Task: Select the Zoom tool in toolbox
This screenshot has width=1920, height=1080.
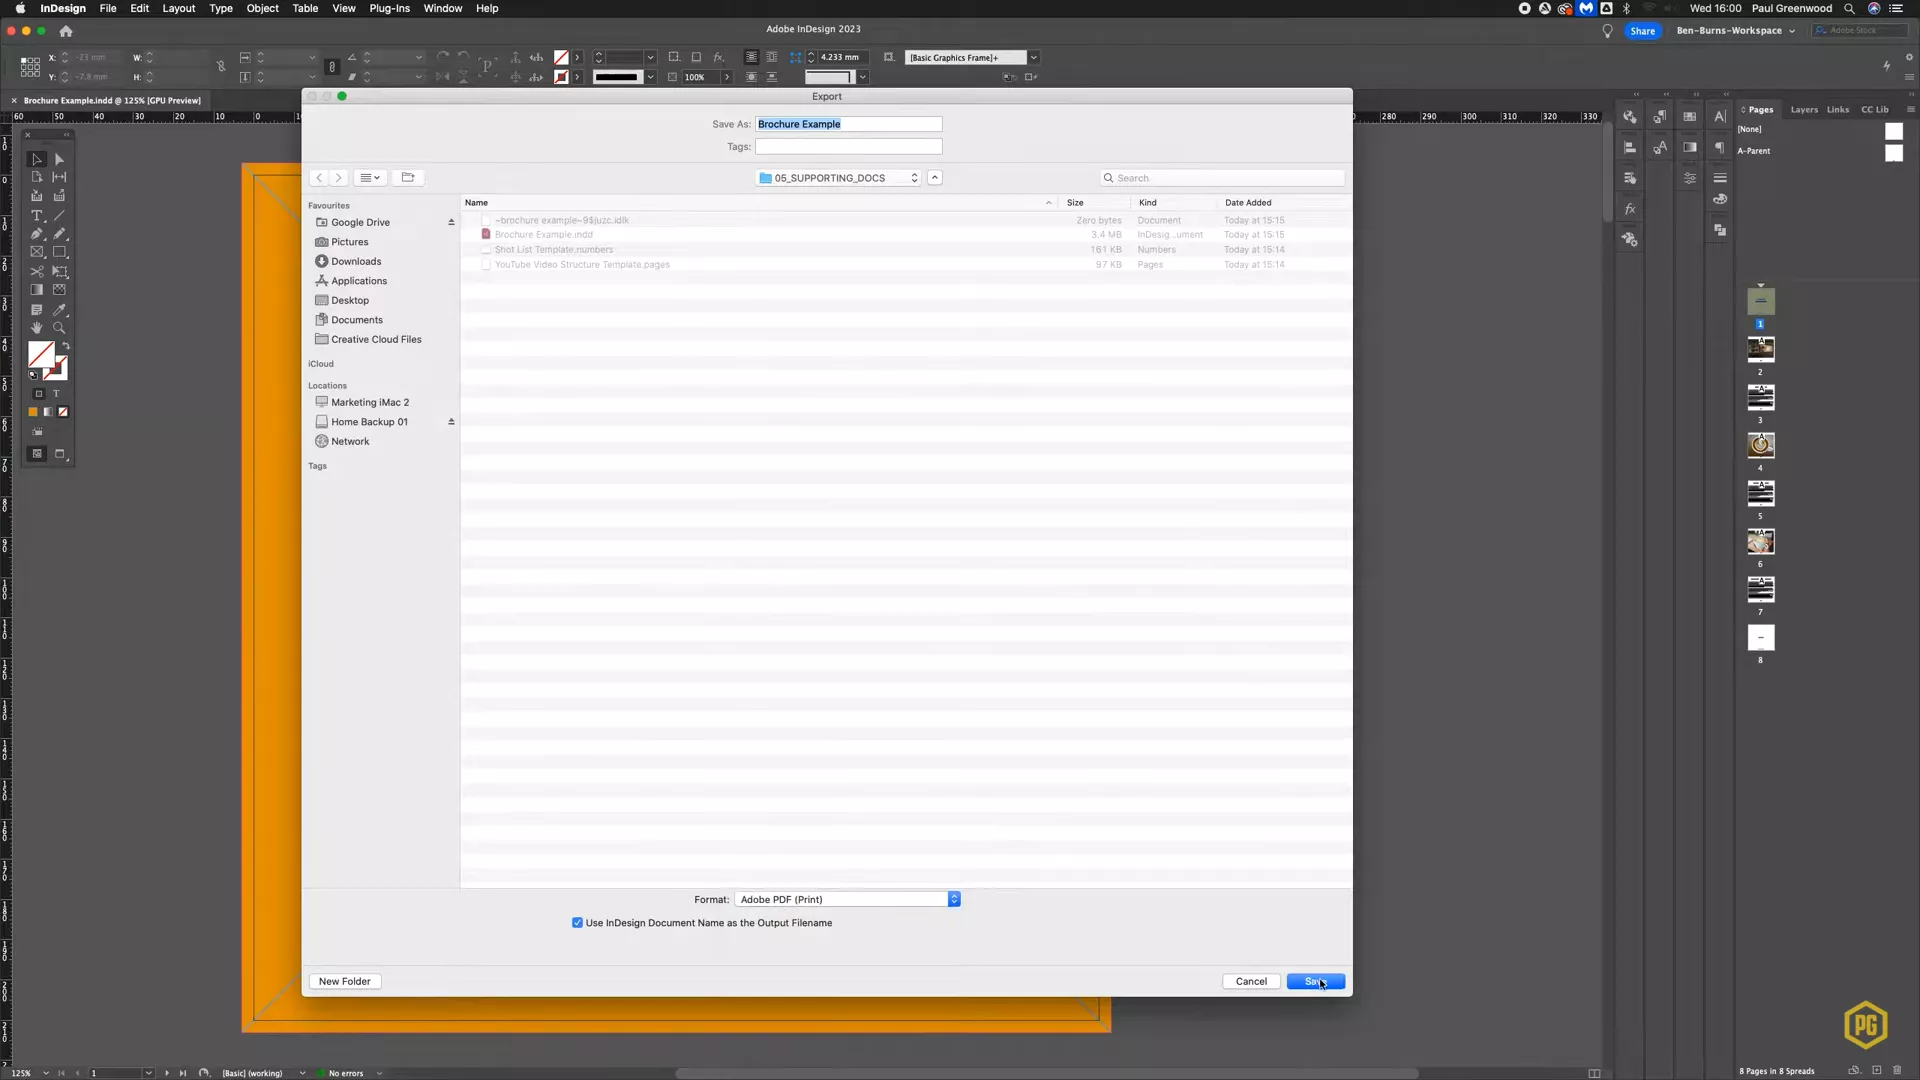Action: click(x=59, y=328)
